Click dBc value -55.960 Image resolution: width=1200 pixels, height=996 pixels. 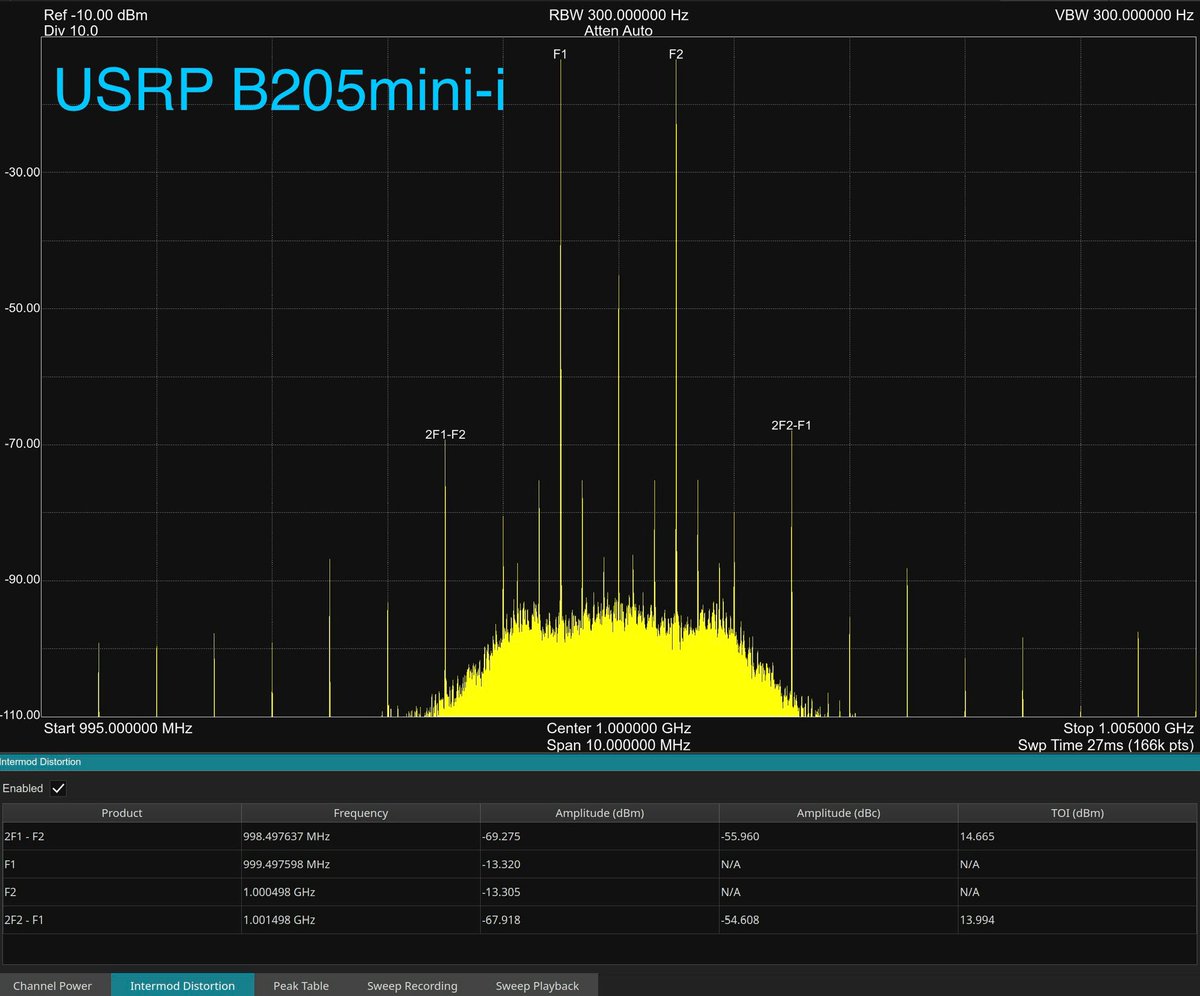pos(740,836)
